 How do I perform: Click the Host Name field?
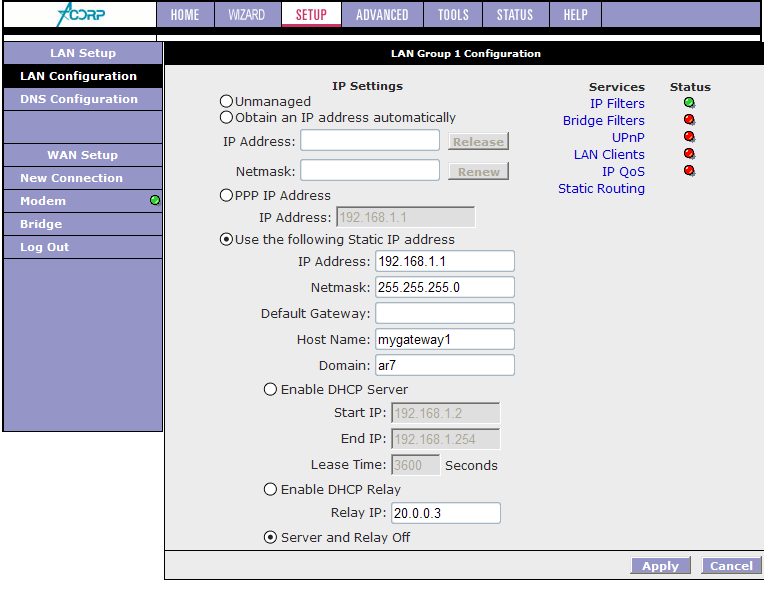(x=445, y=339)
